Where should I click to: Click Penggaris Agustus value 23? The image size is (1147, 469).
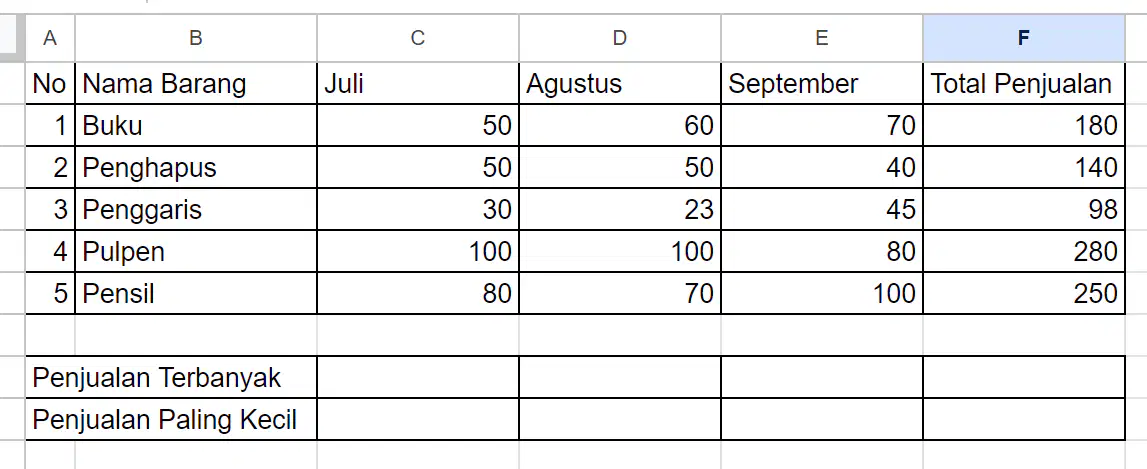coord(620,209)
